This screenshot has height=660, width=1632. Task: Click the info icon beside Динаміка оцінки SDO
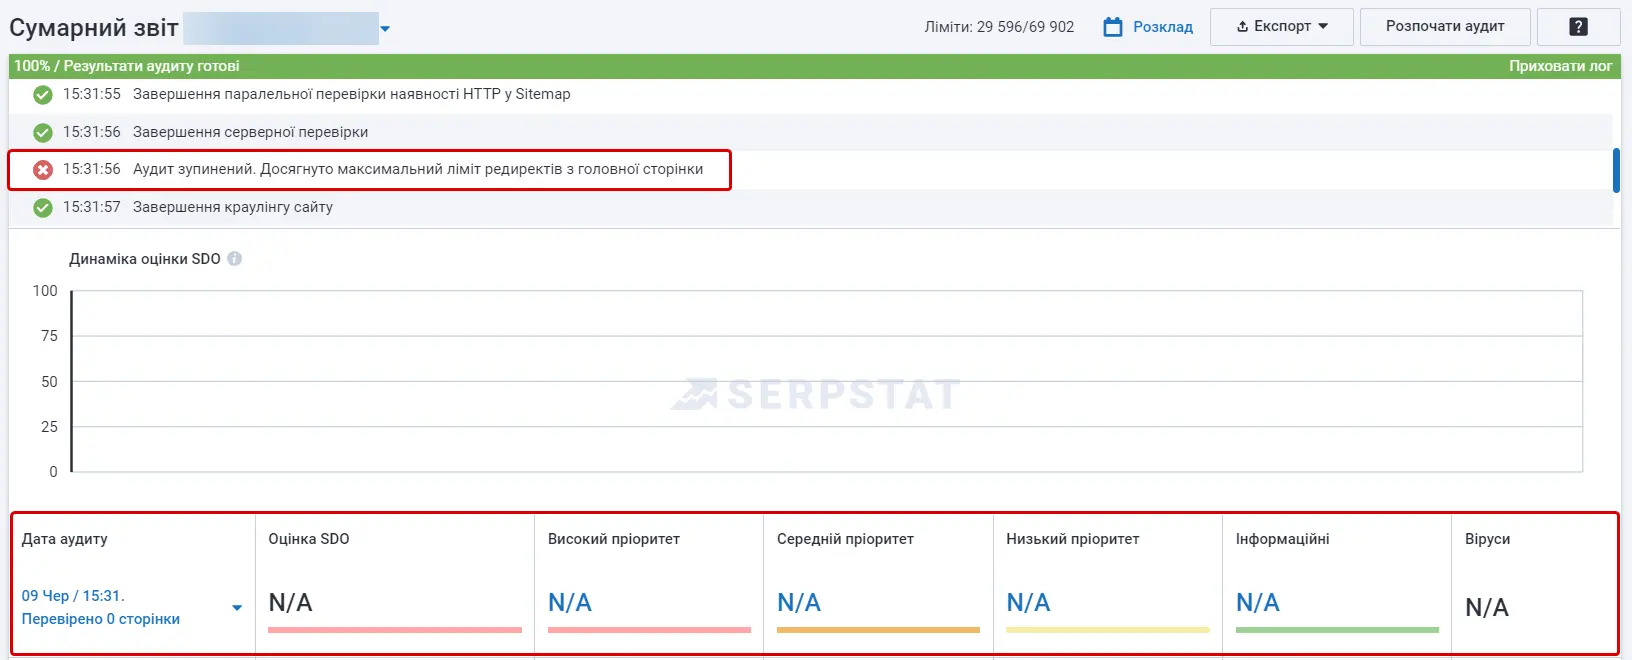pyautogui.click(x=235, y=259)
